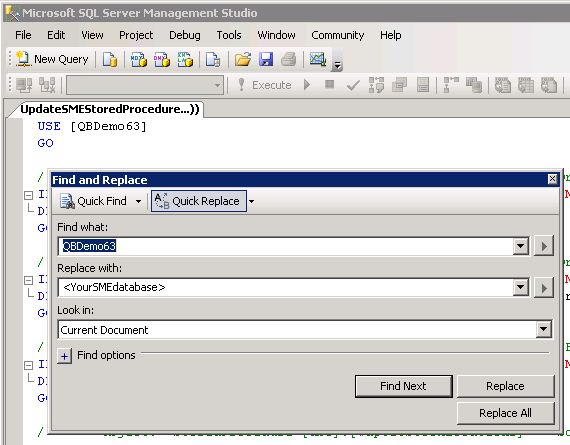The image size is (570, 445).
Task: Click [QBDemo63] text in the editor
Action: pyautogui.click(x=108, y=126)
